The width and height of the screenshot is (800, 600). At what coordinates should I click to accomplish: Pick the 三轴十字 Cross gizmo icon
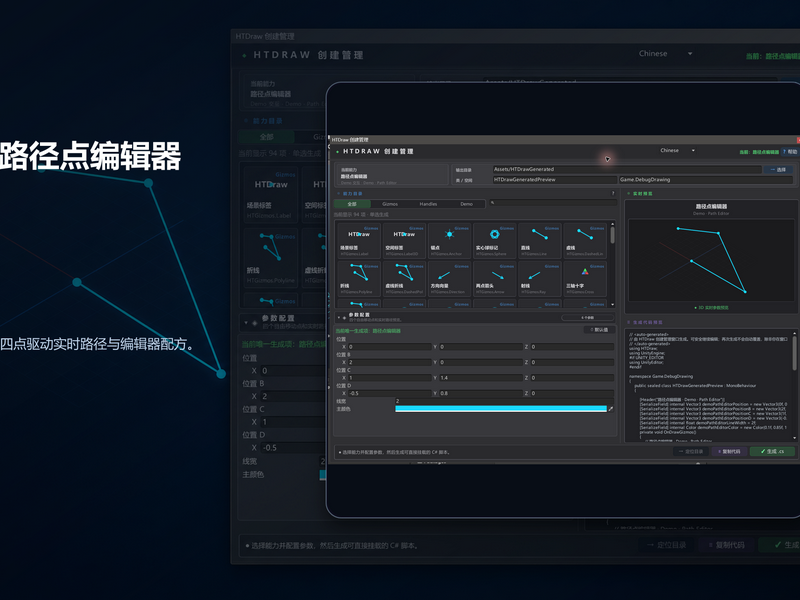click(585, 279)
